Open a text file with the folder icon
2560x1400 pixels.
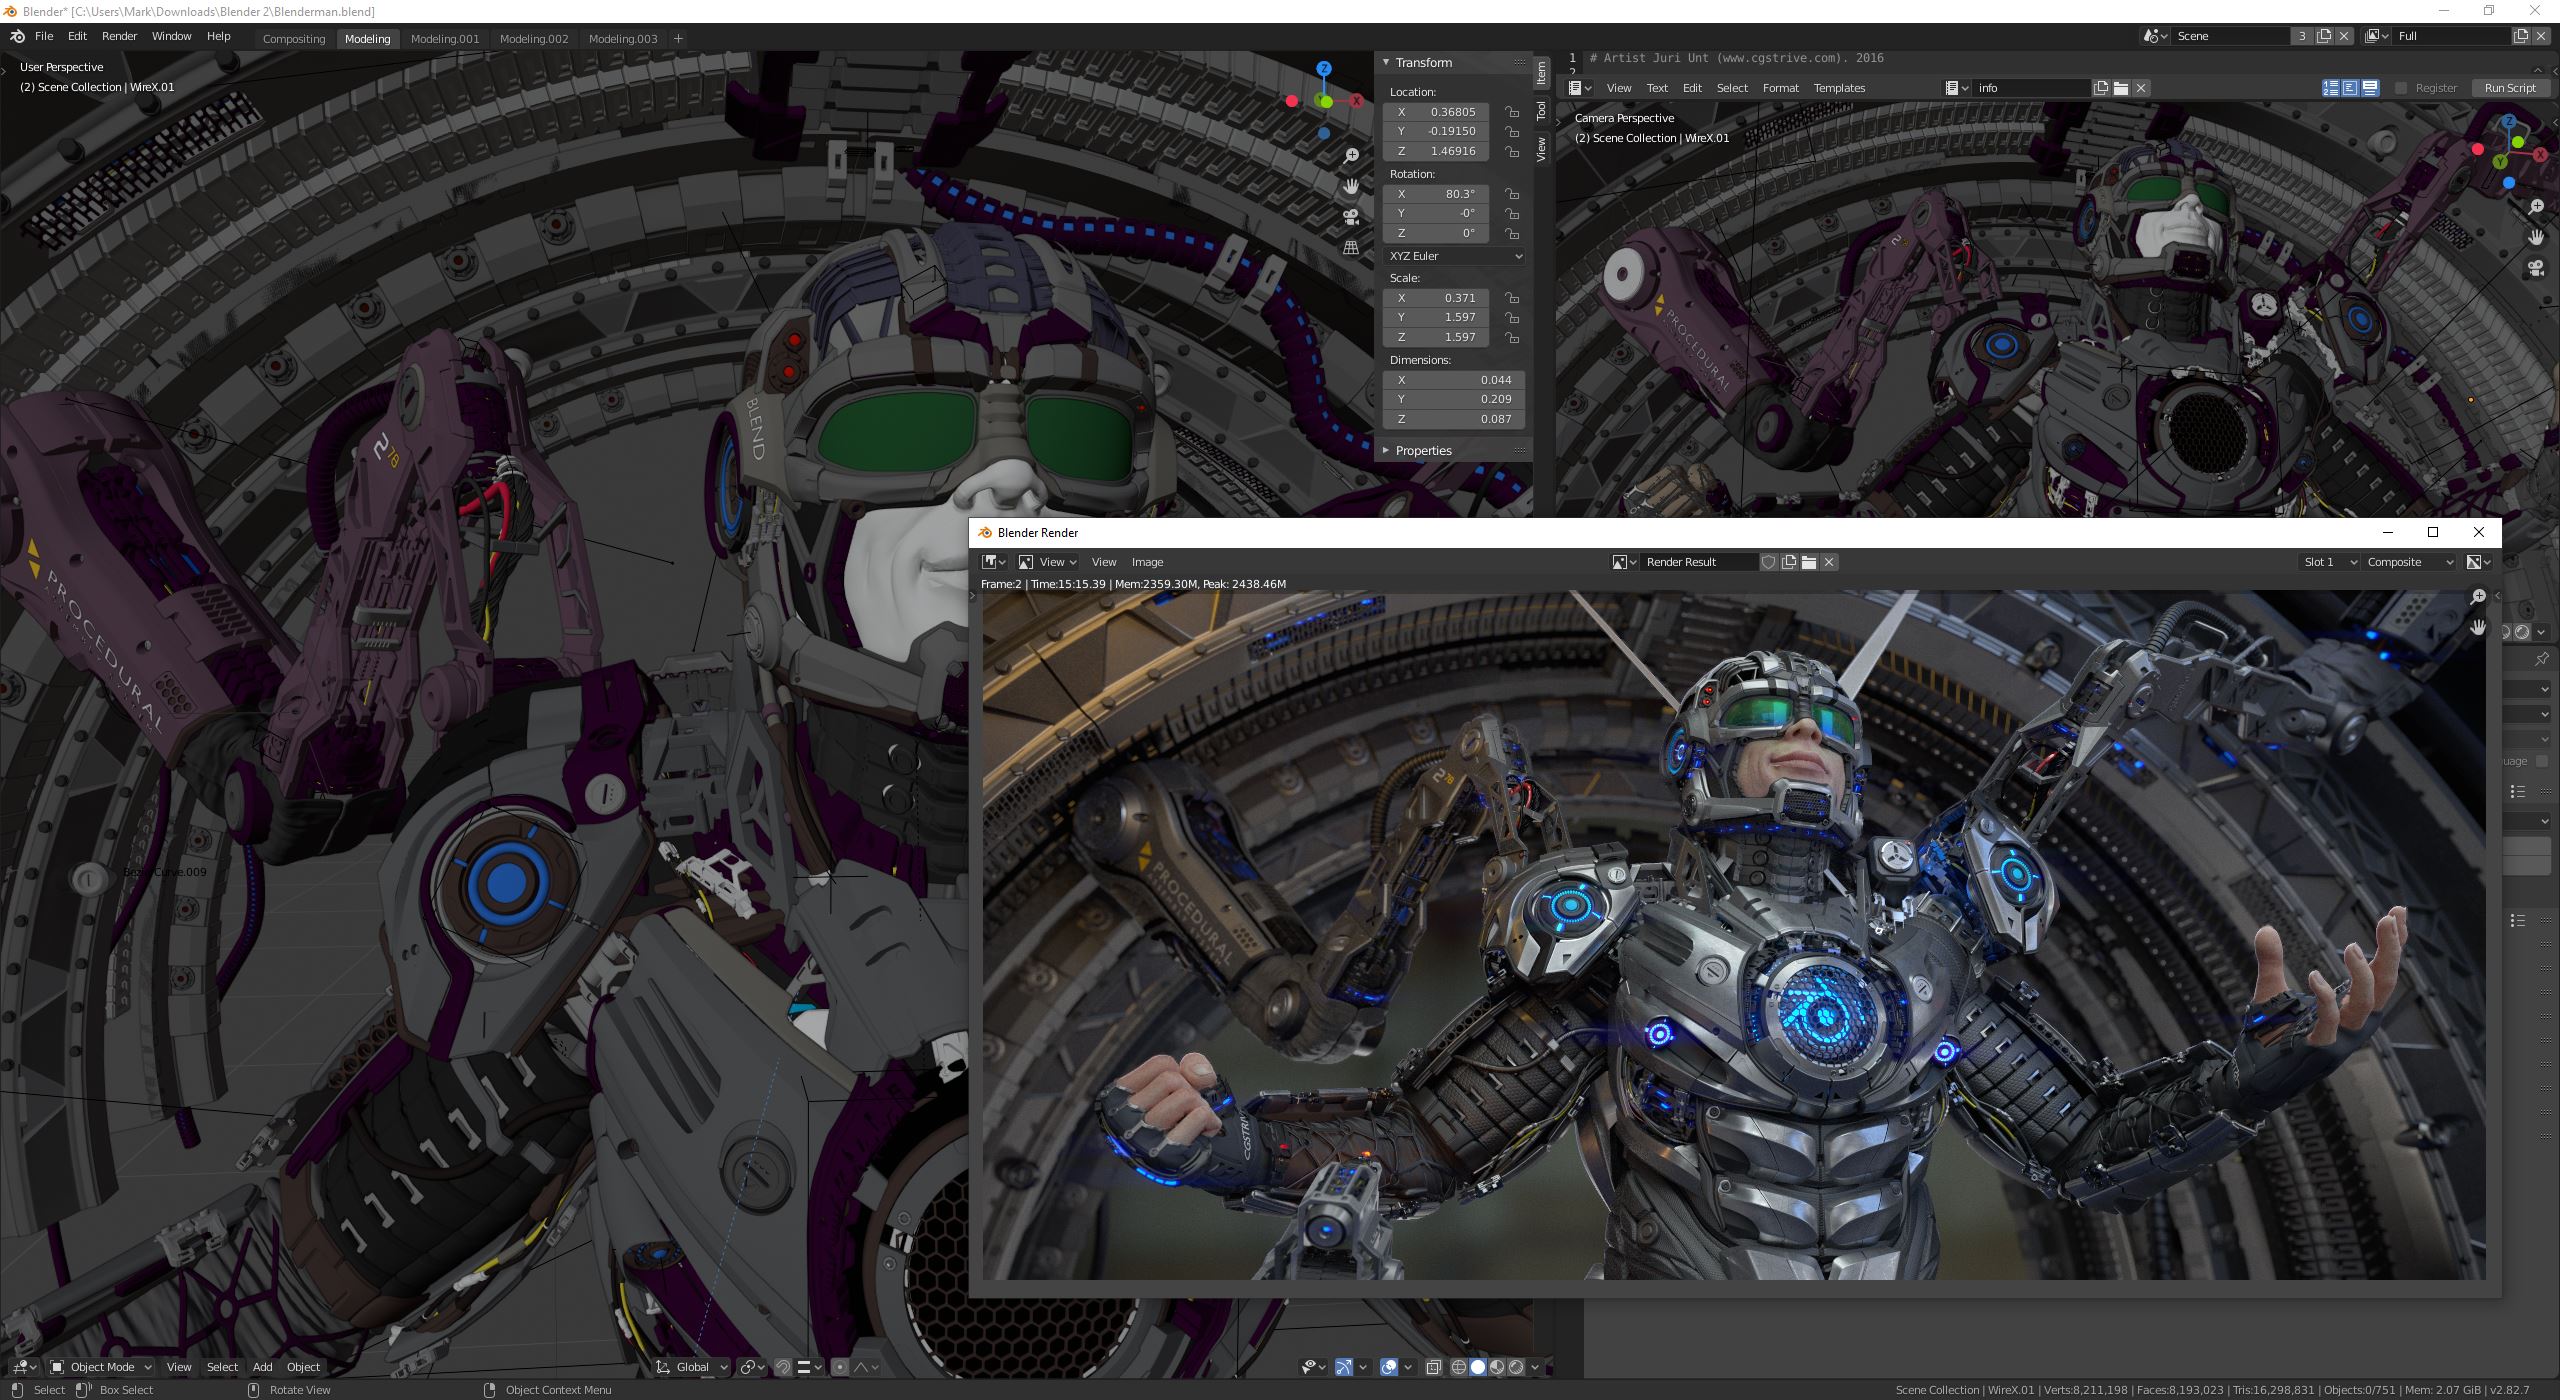pyautogui.click(x=2121, y=88)
